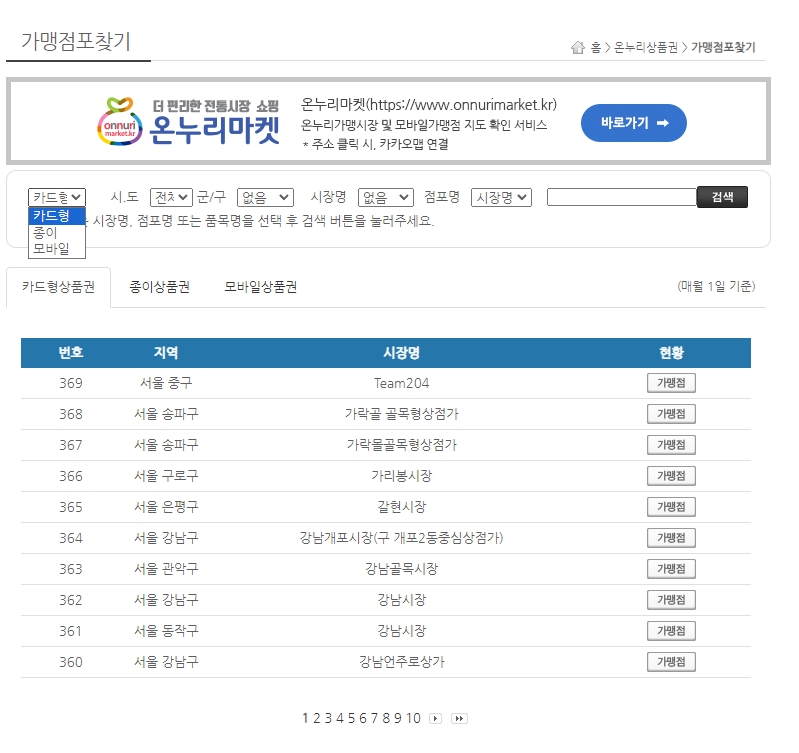The width and height of the screenshot is (799, 753).
Task: Click page 1 in pagination
Action: [x=305, y=718]
